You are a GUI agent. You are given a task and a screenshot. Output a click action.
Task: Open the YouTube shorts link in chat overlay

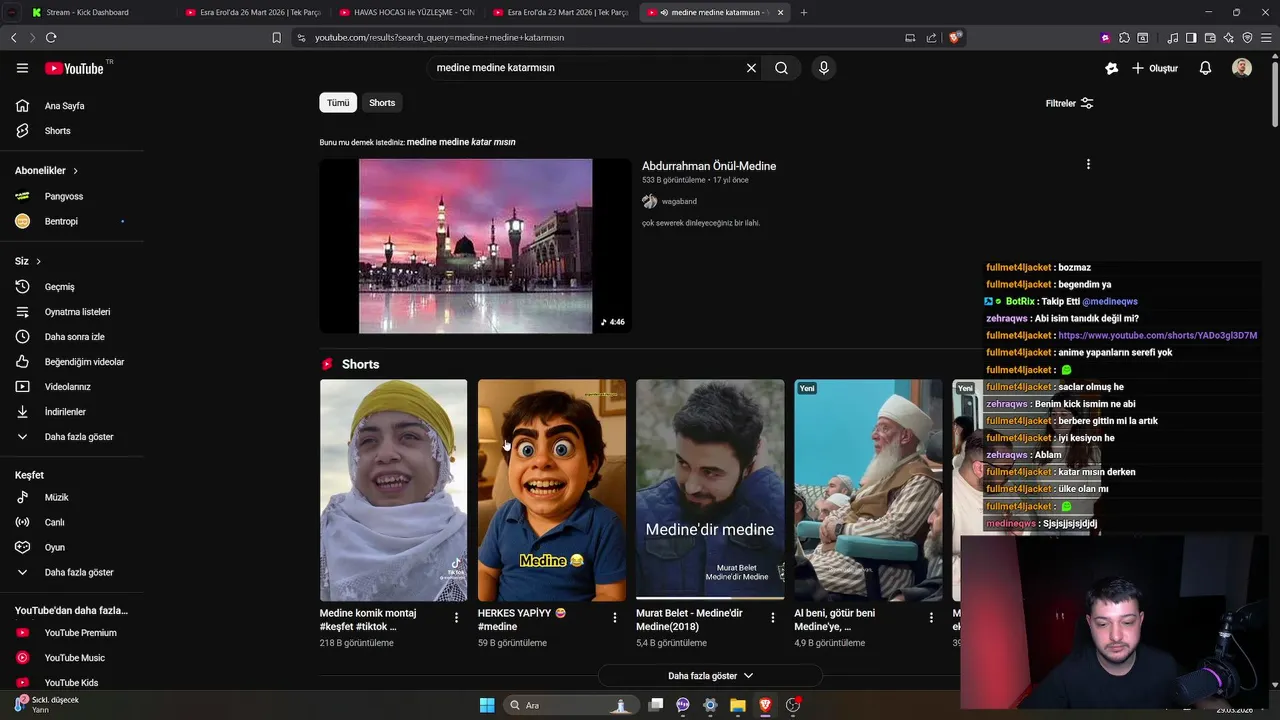coord(1157,335)
